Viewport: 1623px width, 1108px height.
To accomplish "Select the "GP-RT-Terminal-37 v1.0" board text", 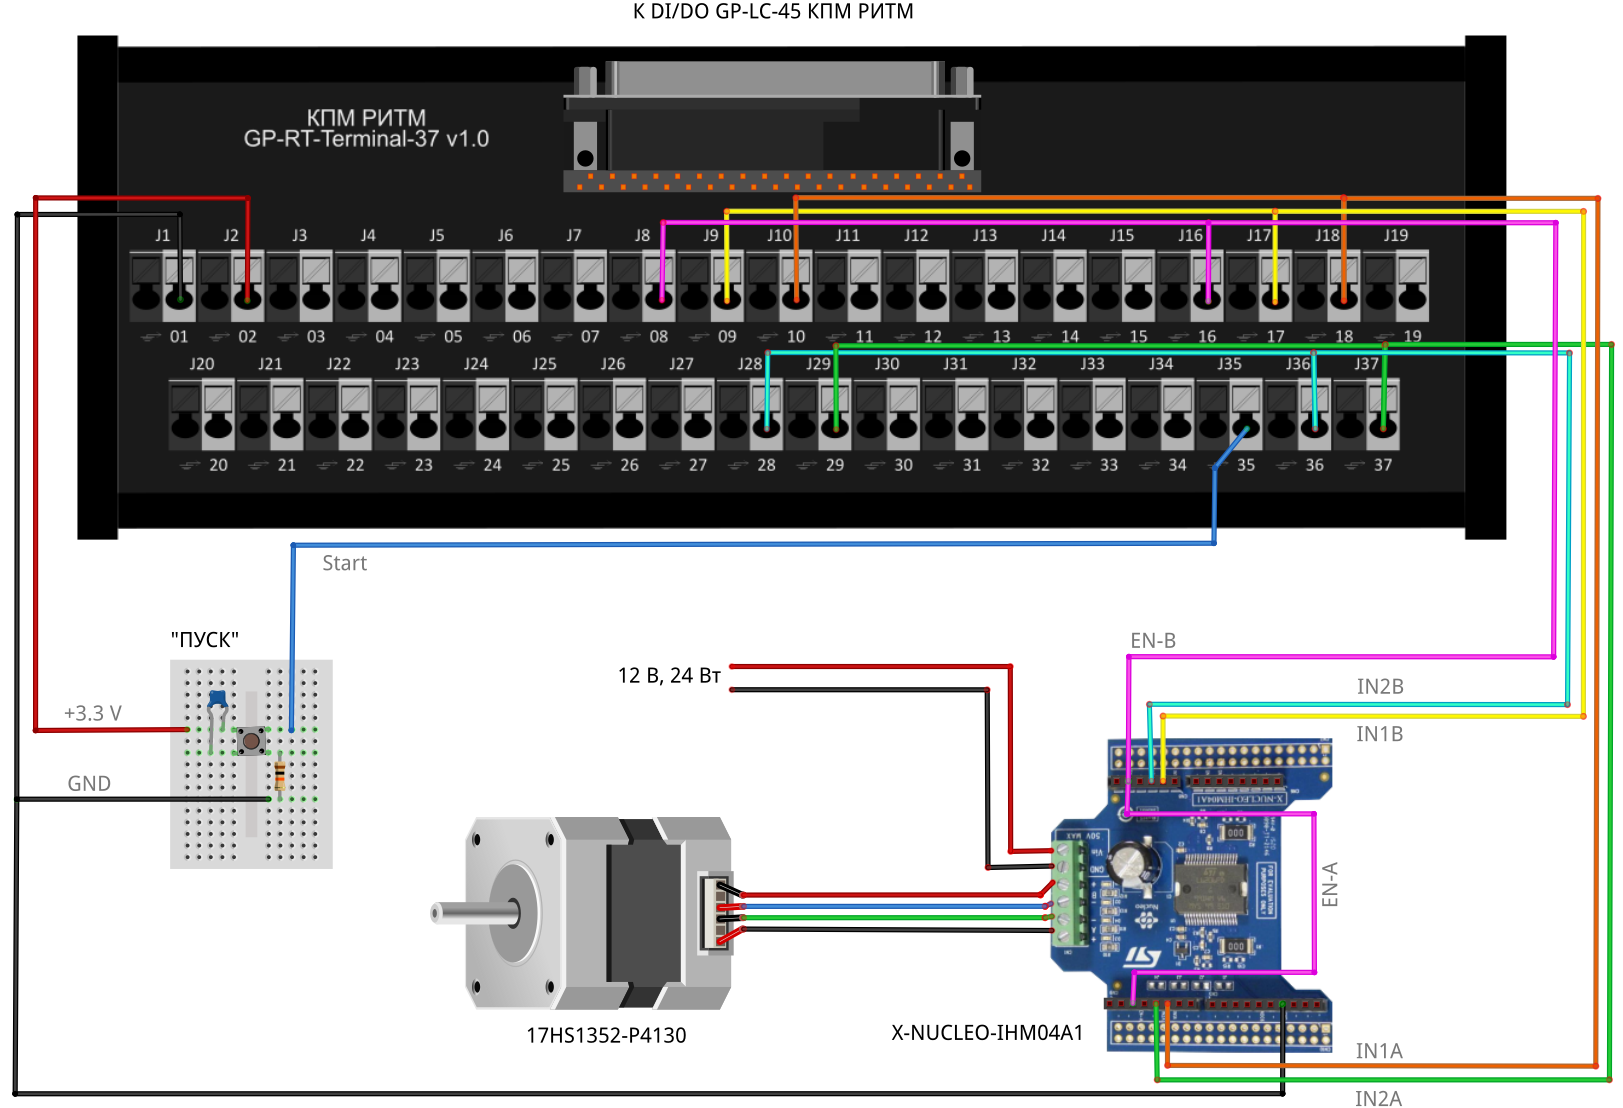I will point(366,139).
